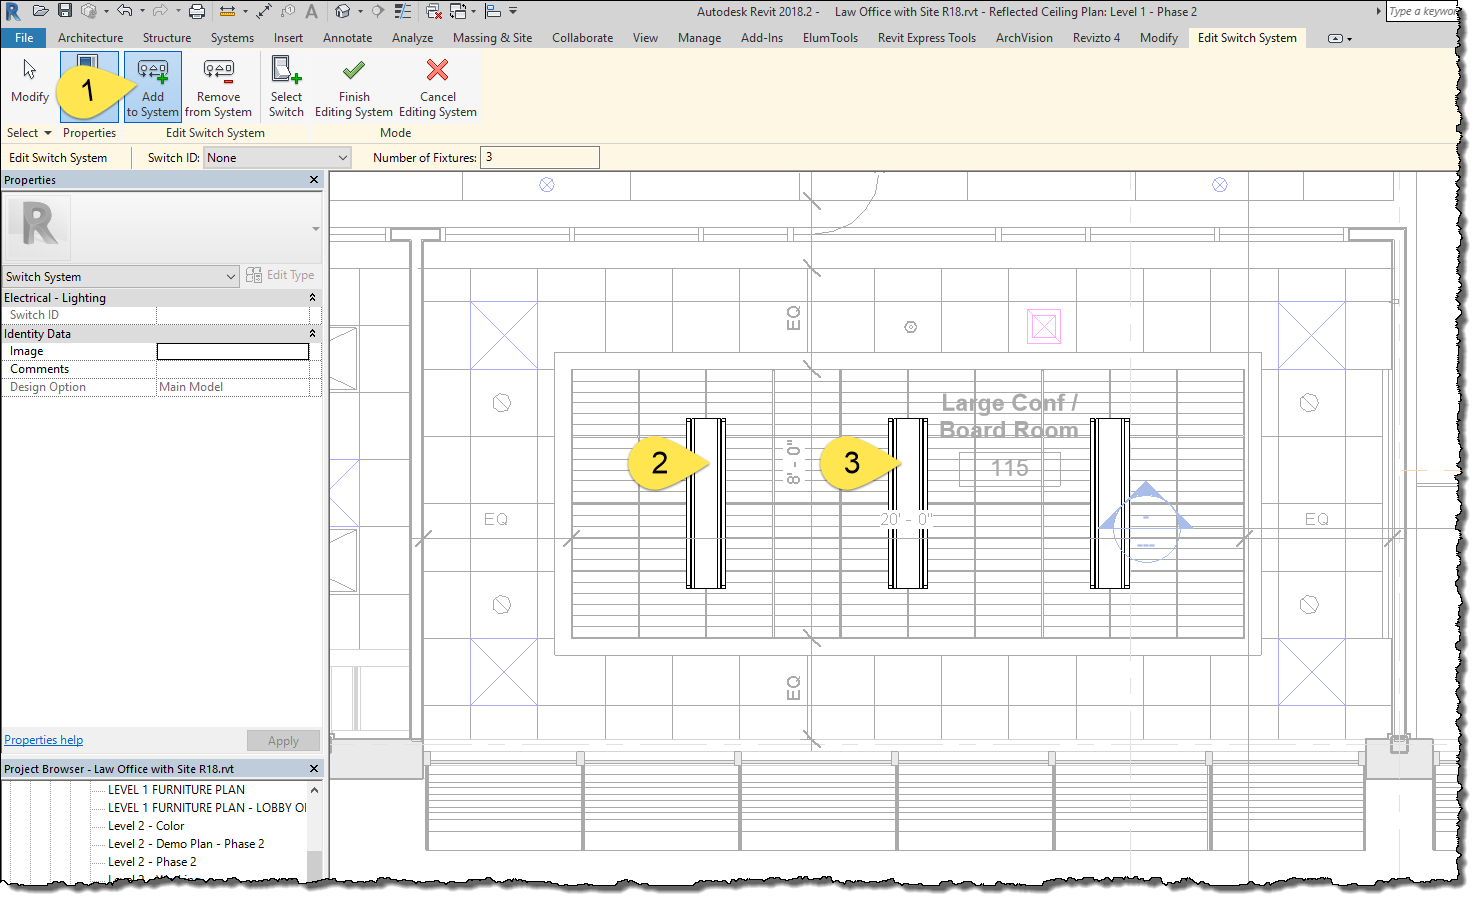This screenshot has height=901, width=1478.
Task: Click the Open file icon
Action: tap(41, 11)
